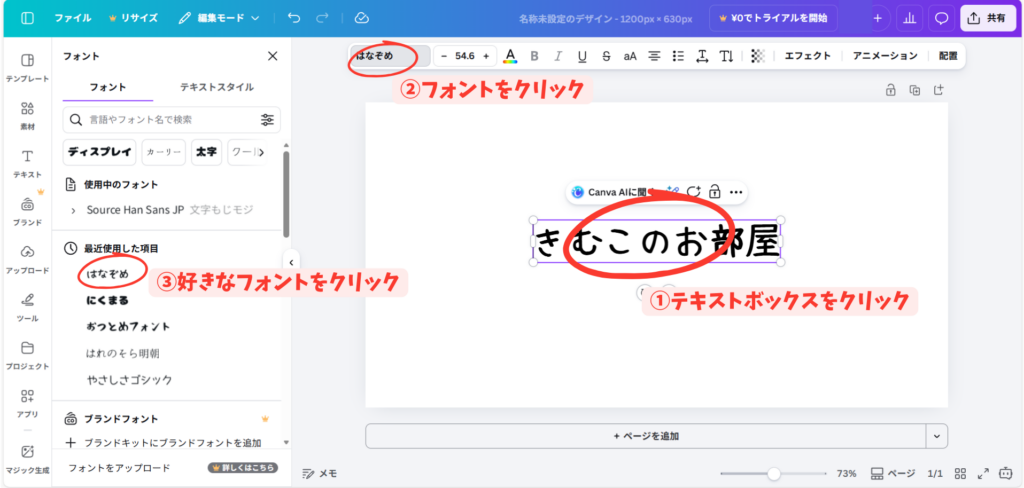The width and height of the screenshot is (1024, 488).
Task: Toggle the main menu panel icon
Action: tap(27, 18)
